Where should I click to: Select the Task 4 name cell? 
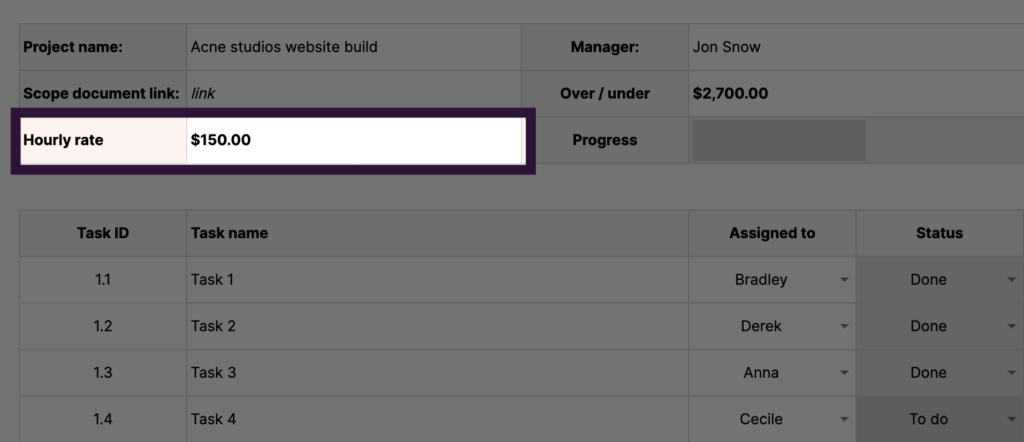point(436,420)
